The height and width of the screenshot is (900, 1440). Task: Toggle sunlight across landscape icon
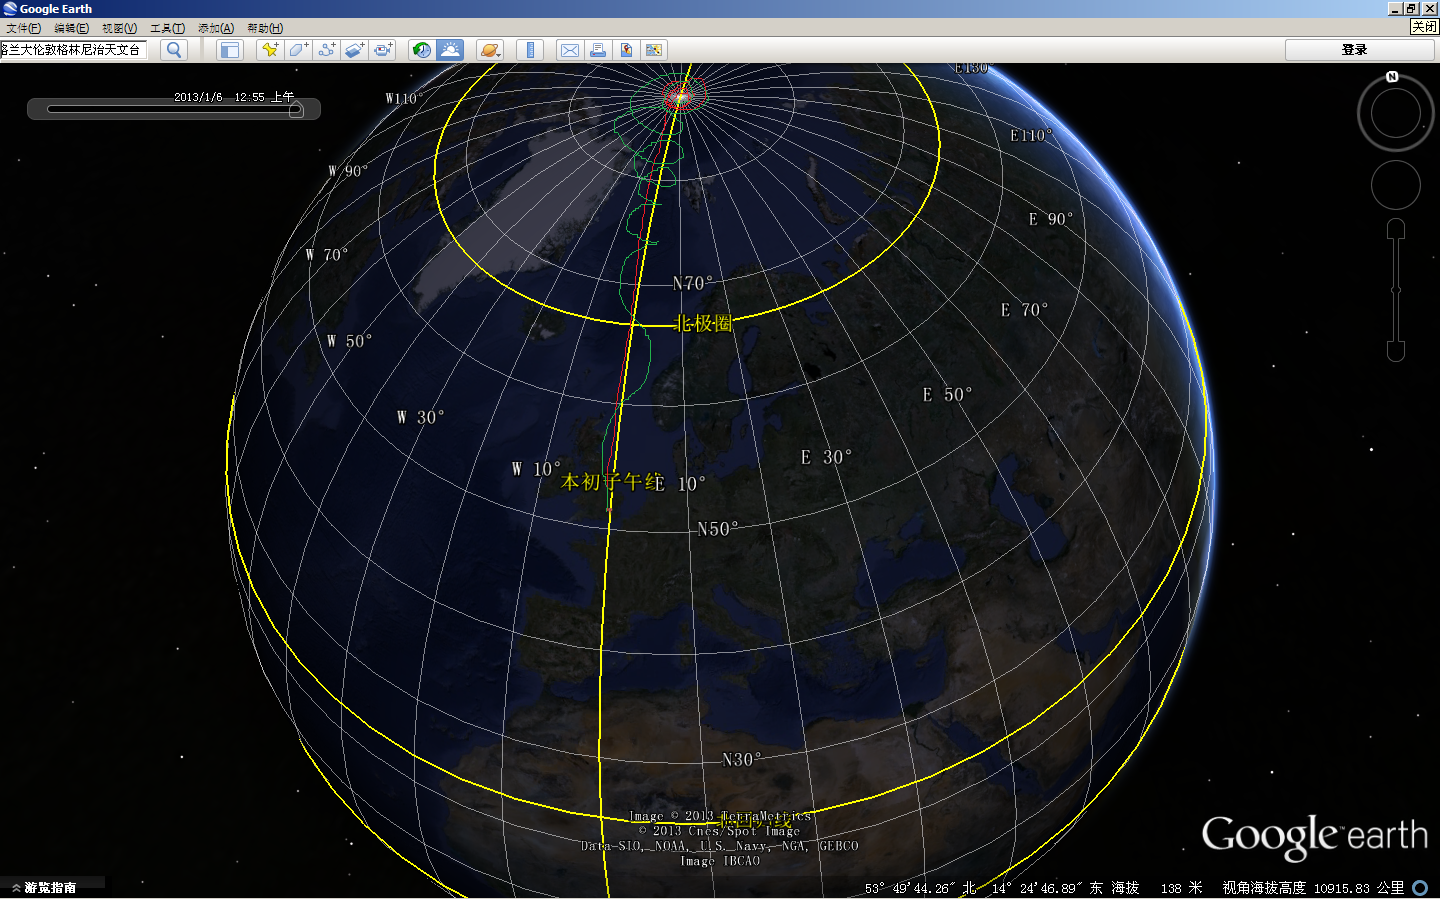450,50
